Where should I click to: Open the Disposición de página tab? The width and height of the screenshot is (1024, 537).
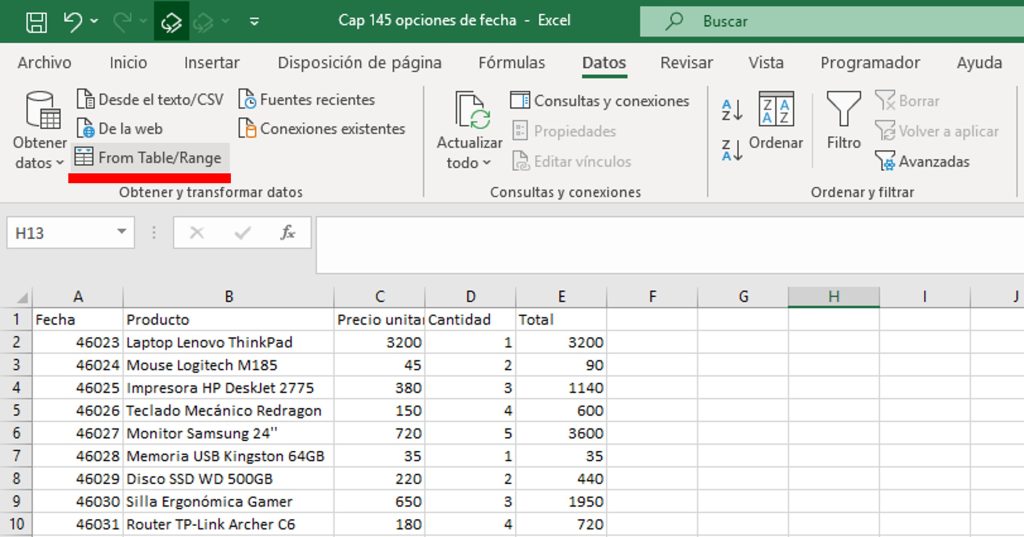359,63
